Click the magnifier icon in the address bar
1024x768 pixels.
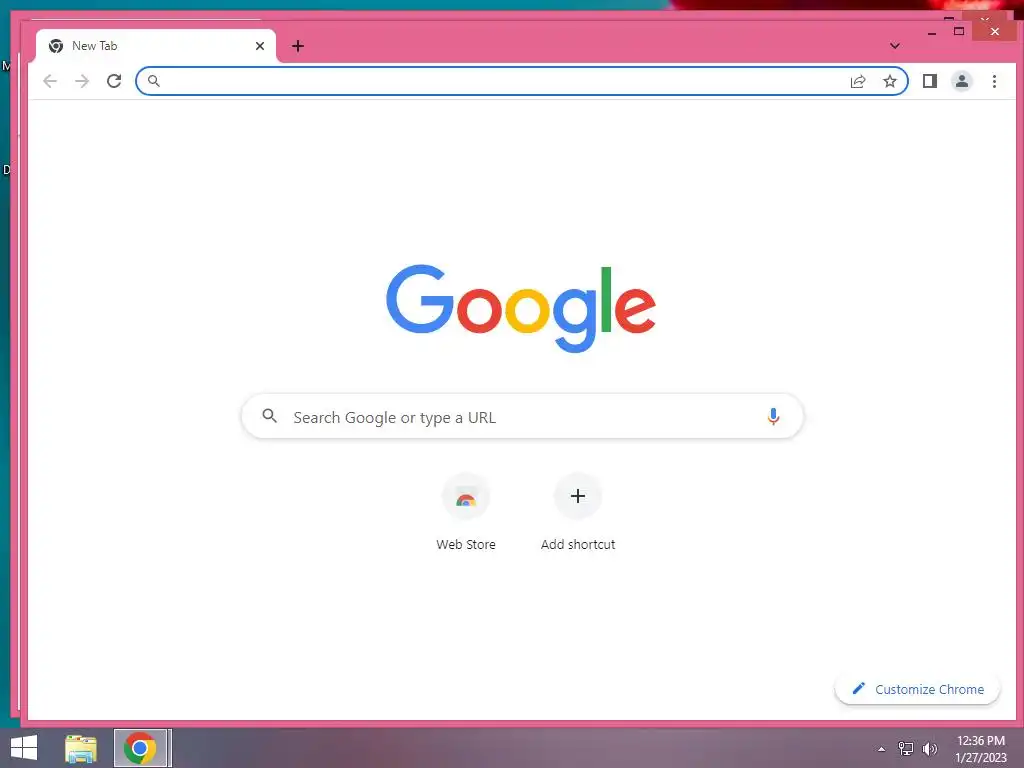(x=153, y=81)
